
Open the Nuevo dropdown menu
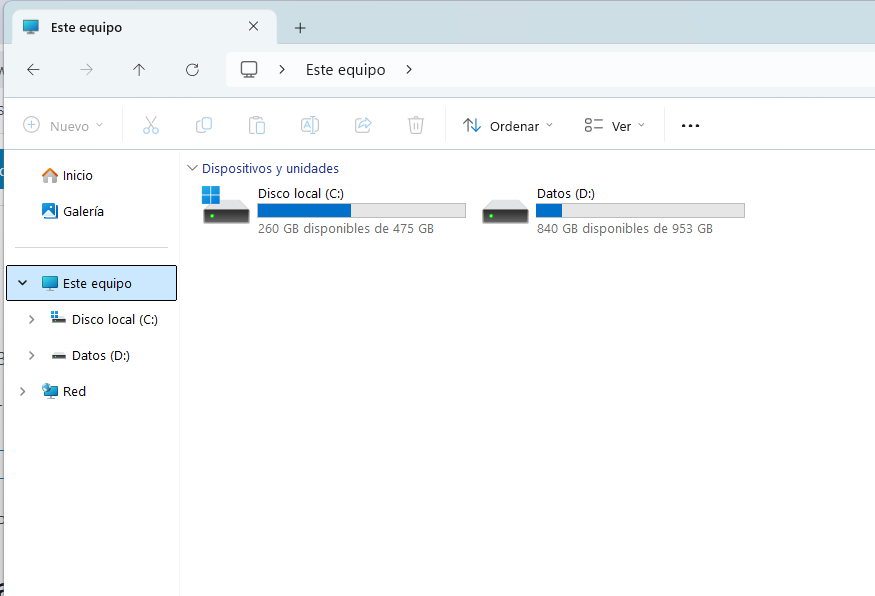(63, 126)
